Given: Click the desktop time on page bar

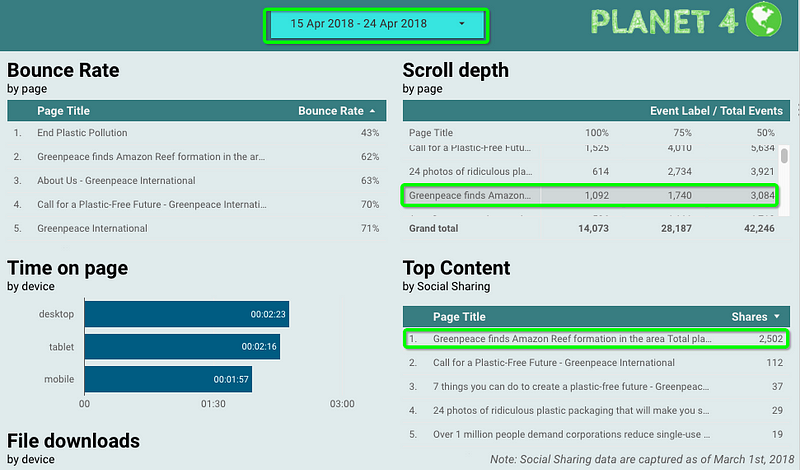Looking at the screenshot, I should [x=187, y=314].
